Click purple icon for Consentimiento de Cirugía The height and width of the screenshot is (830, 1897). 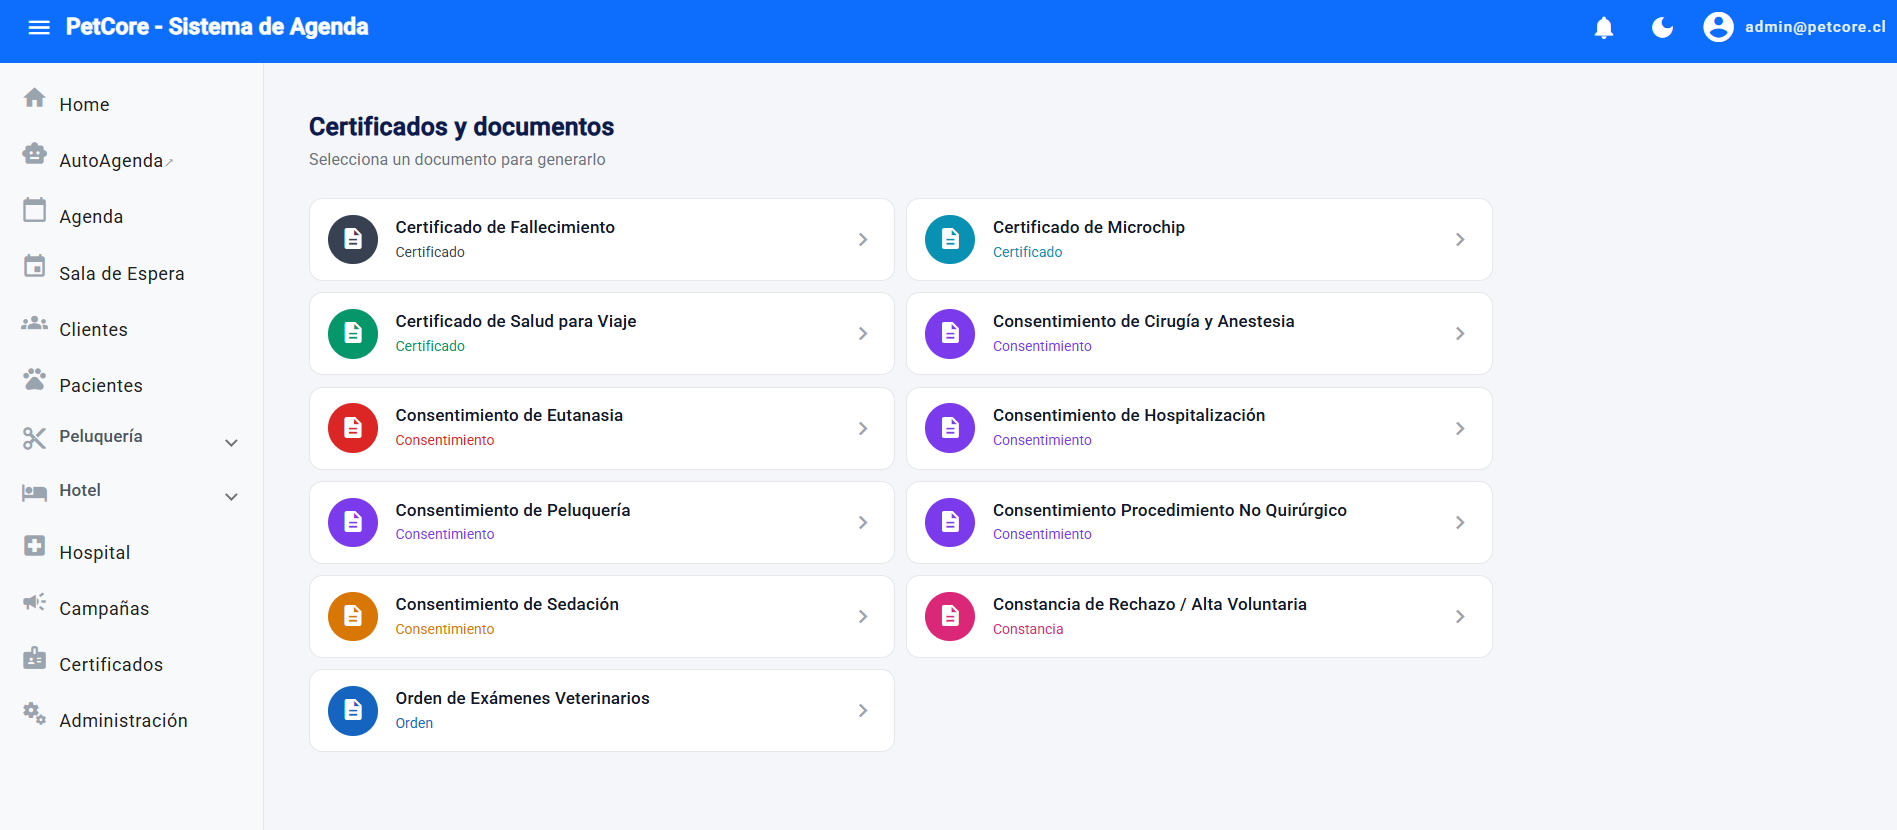pos(950,333)
